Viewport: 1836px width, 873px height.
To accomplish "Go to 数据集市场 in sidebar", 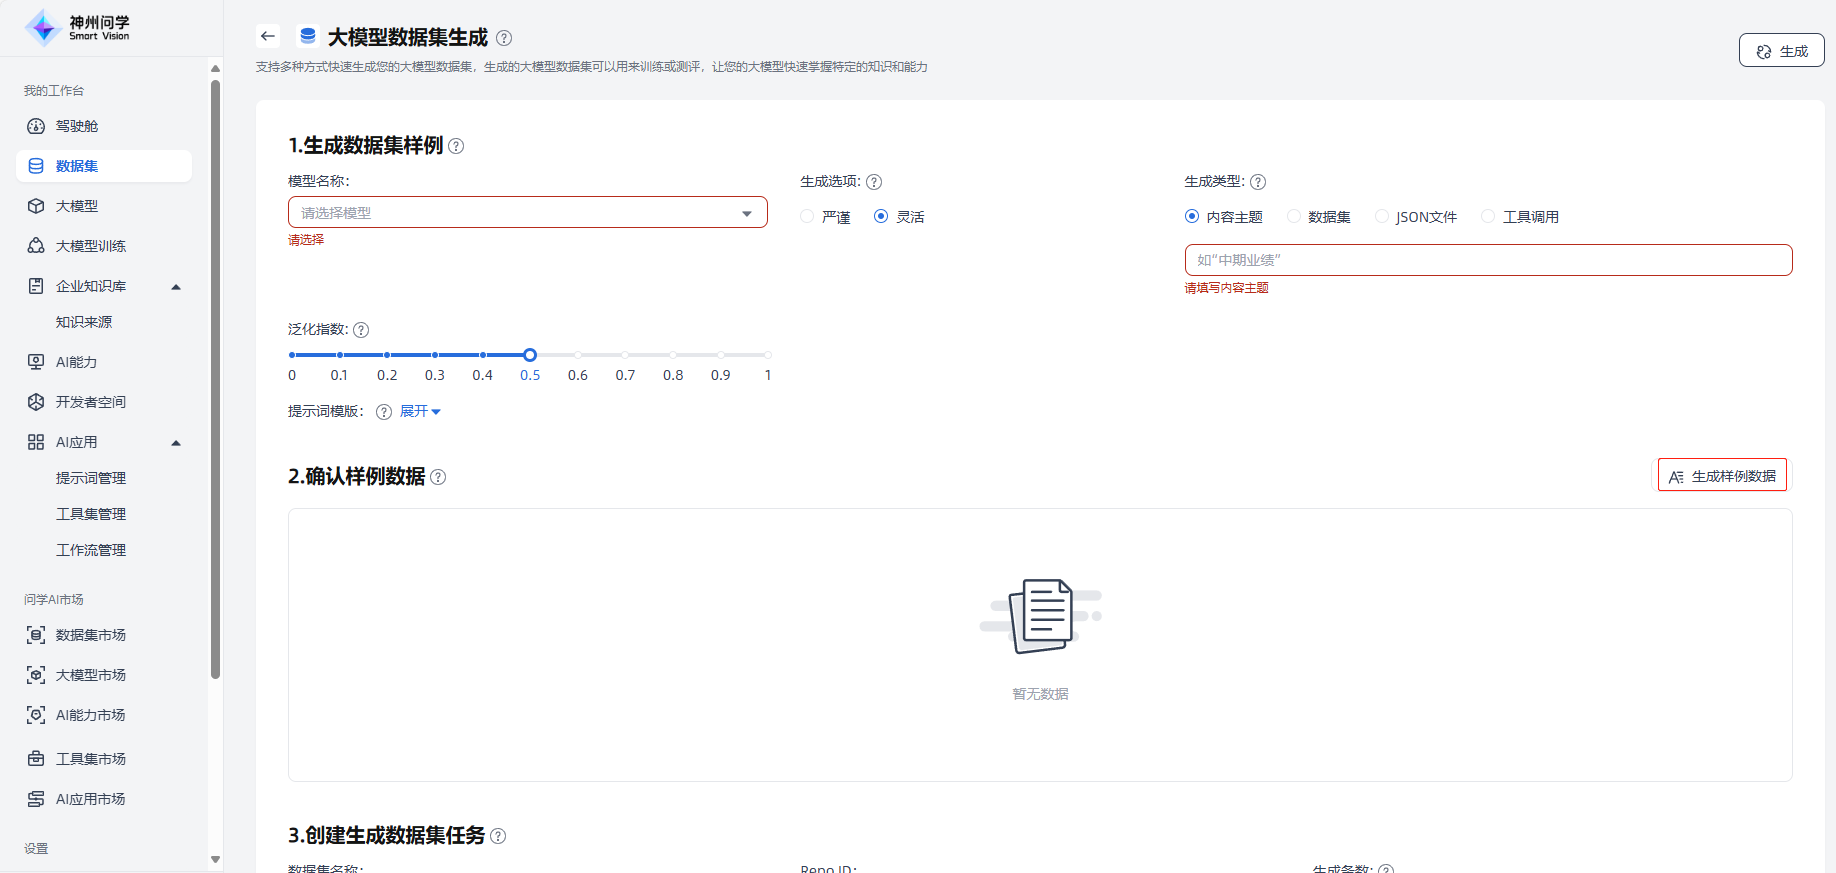I will (91, 635).
